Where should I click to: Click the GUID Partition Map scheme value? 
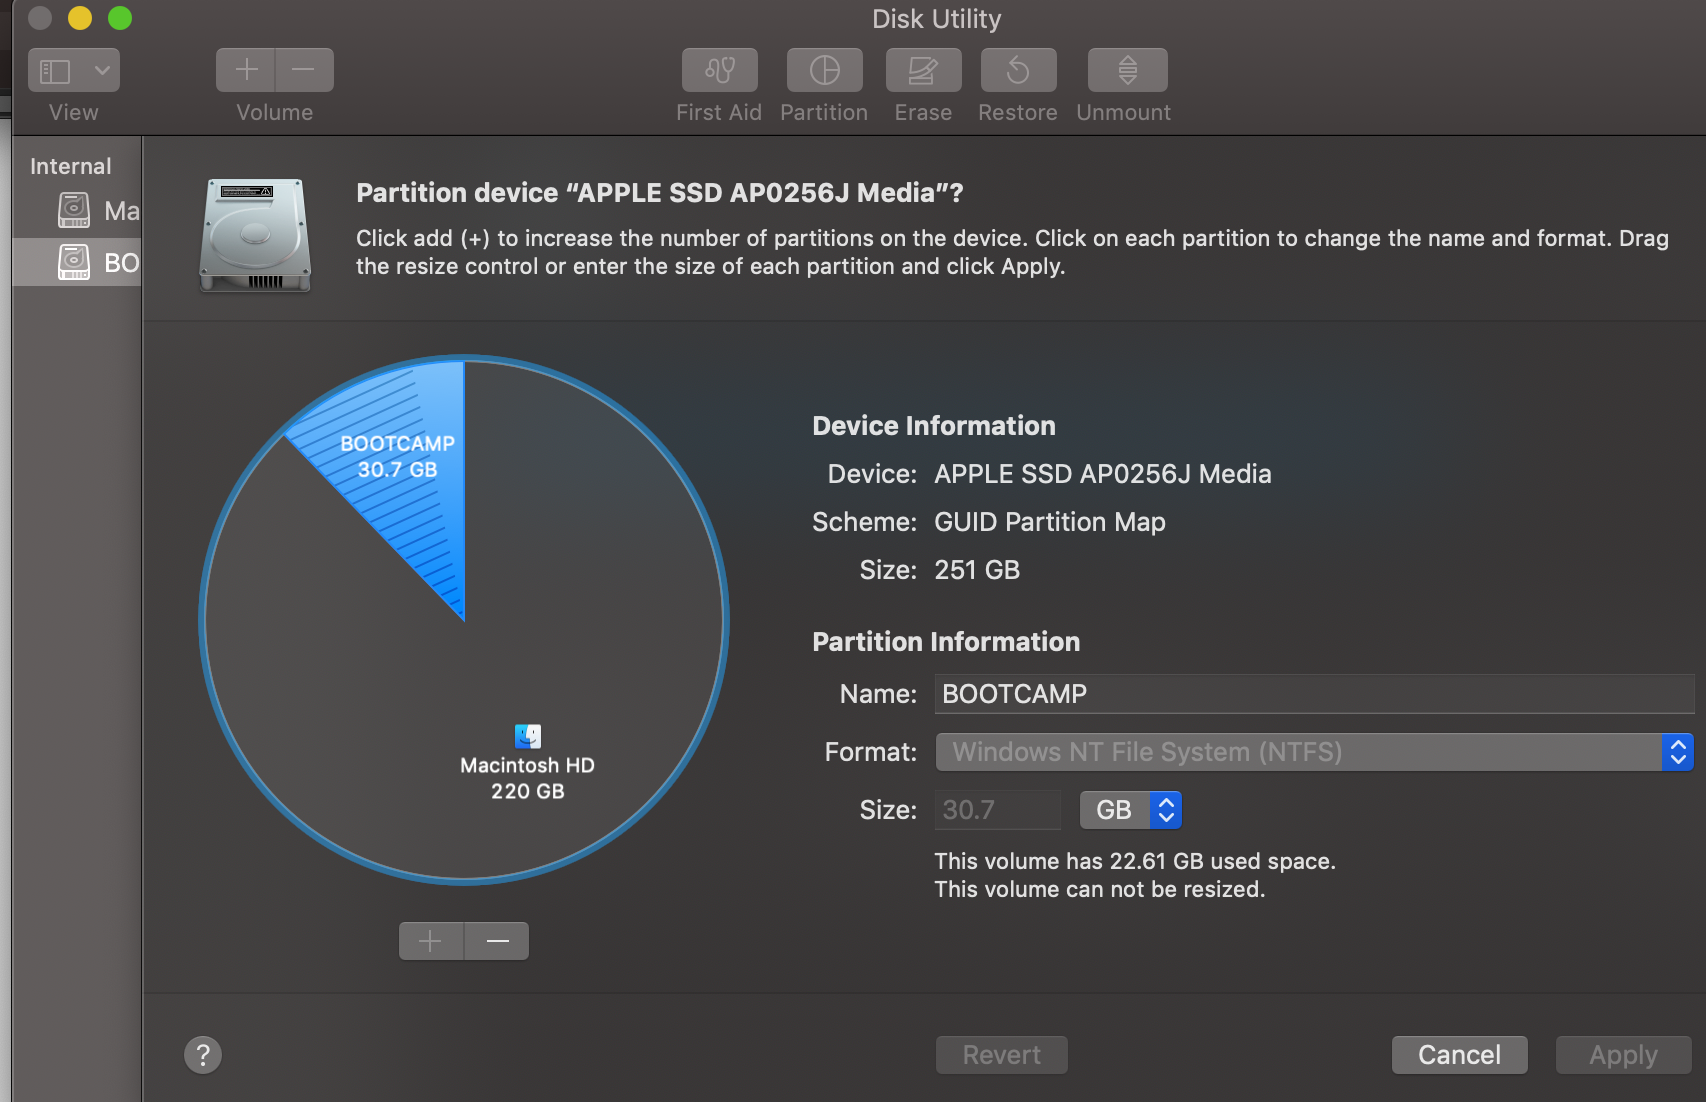1050,522
